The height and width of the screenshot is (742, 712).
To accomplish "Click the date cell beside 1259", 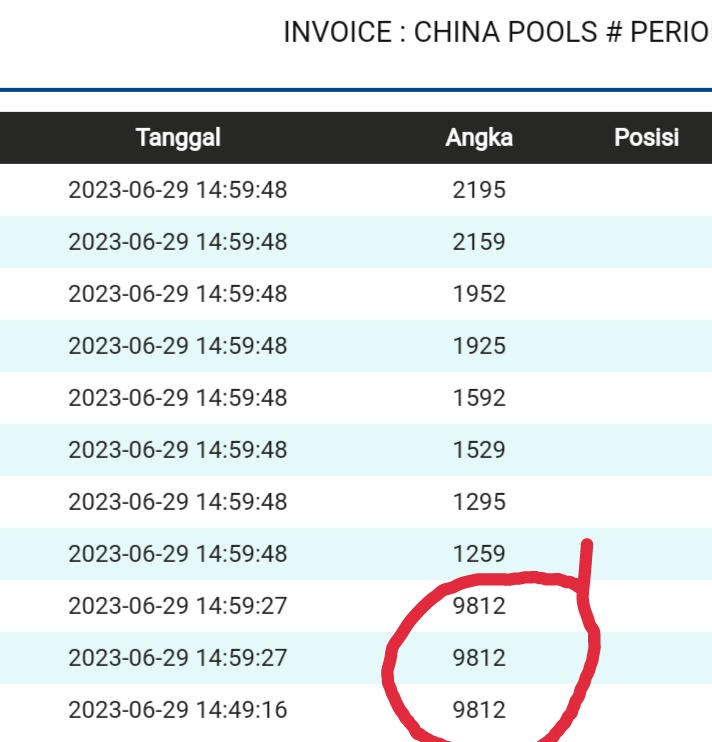I will [178, 554].
